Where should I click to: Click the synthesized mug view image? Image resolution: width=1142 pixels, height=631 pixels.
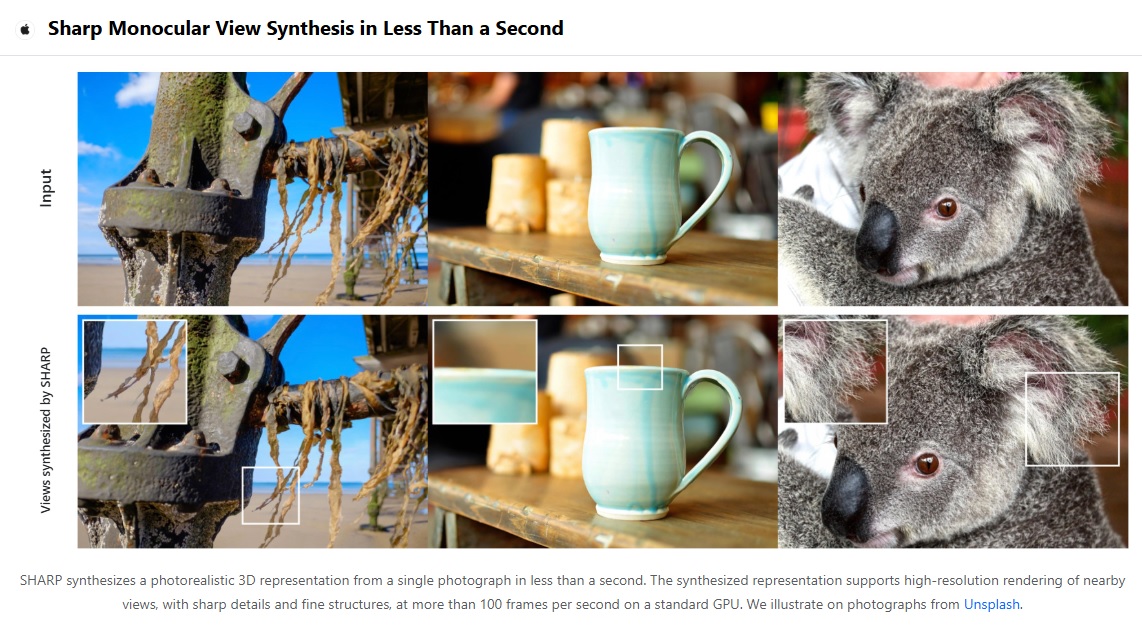tap(602, 431)
